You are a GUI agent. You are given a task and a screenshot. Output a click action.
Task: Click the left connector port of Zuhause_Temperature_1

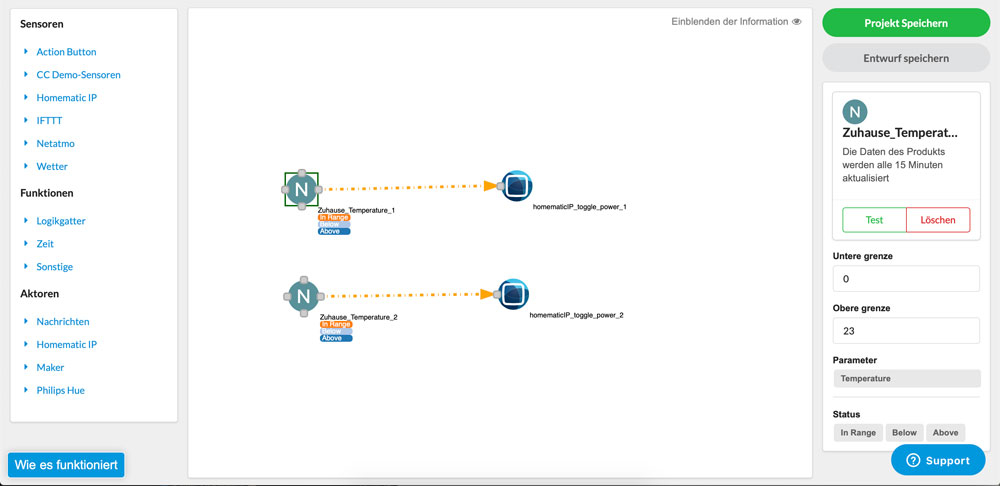(x=285, y=189)
